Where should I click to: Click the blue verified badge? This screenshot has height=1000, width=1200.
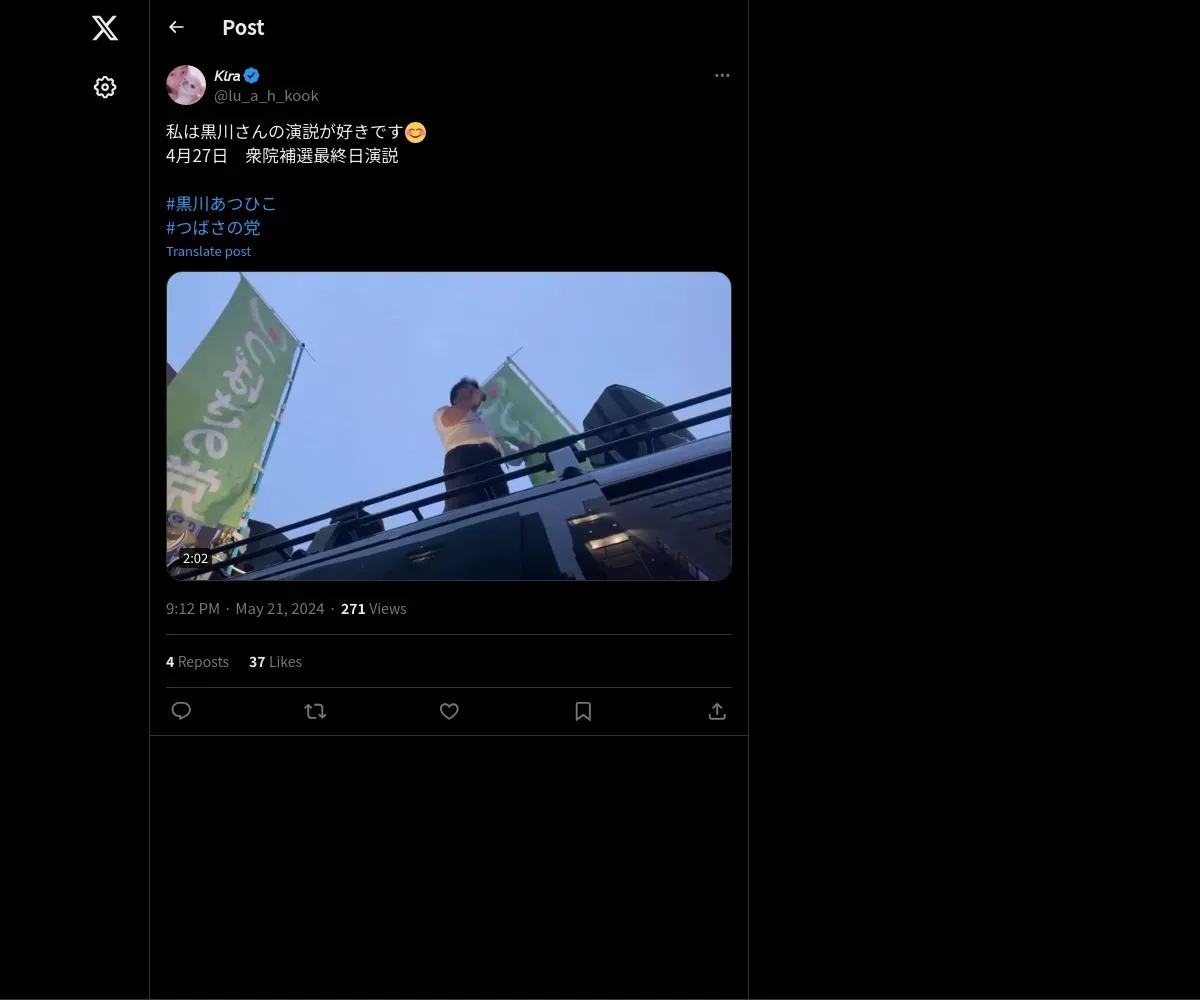tap(252, 75)
